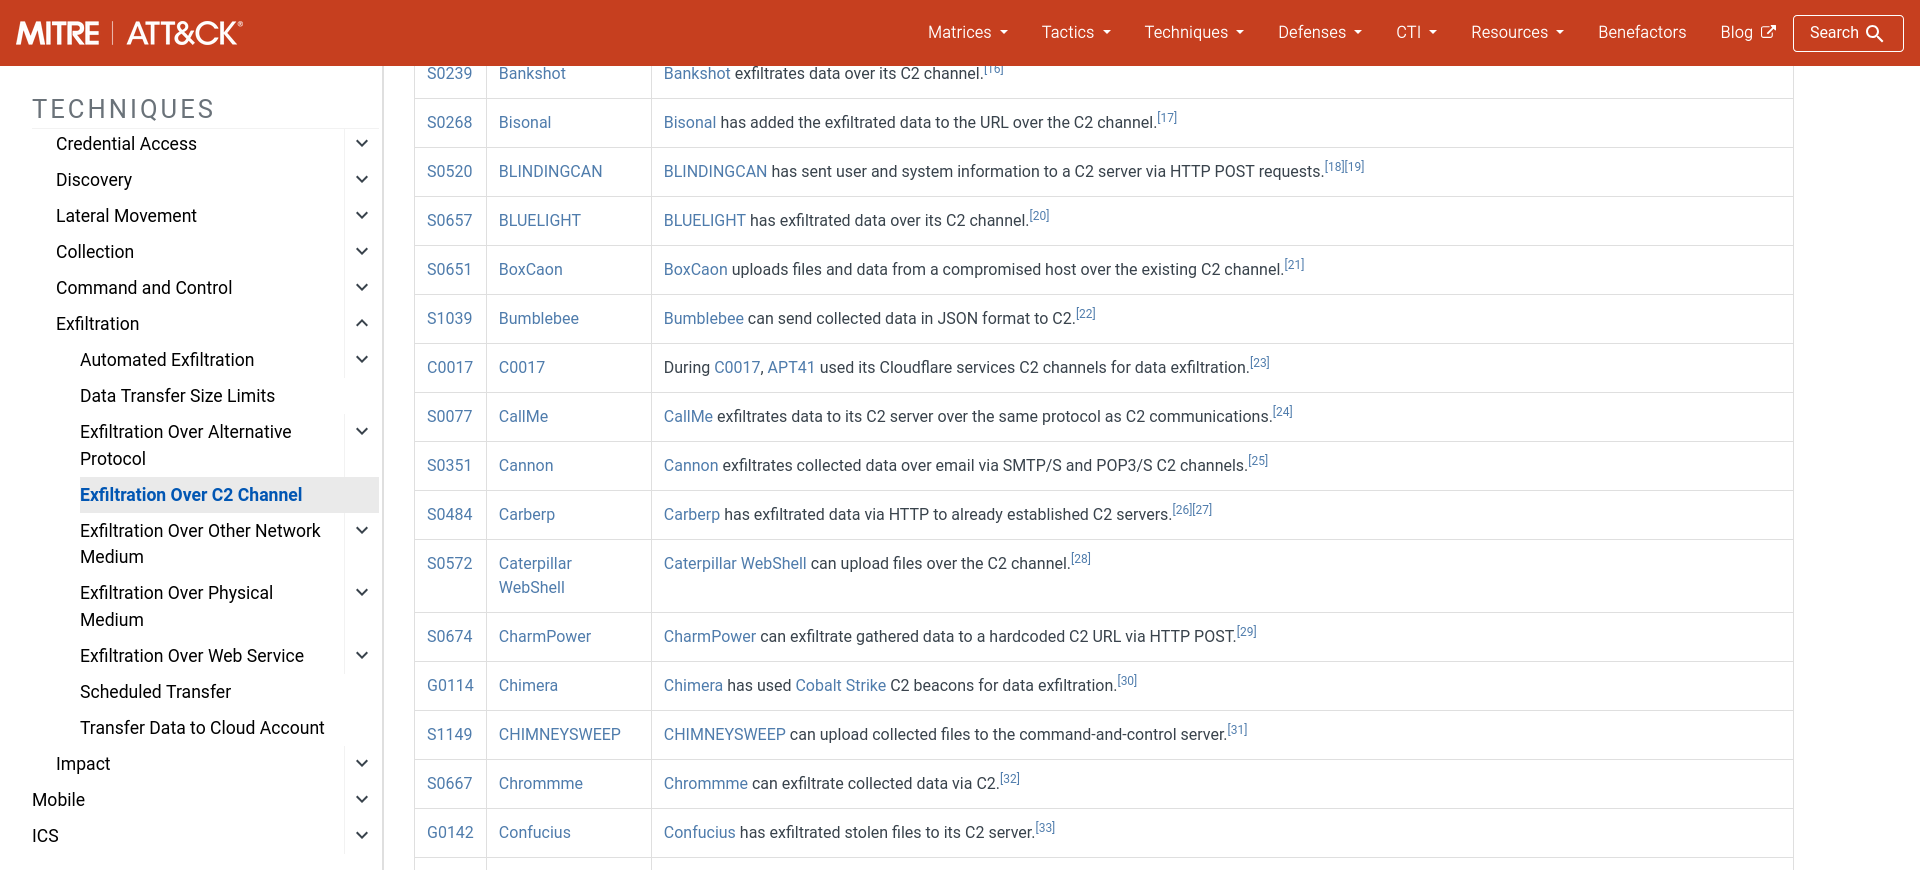This screenshot has height=870, width=1920.
Task: Open the Caterpillar WebShell name link
Action: coord(535,576)
